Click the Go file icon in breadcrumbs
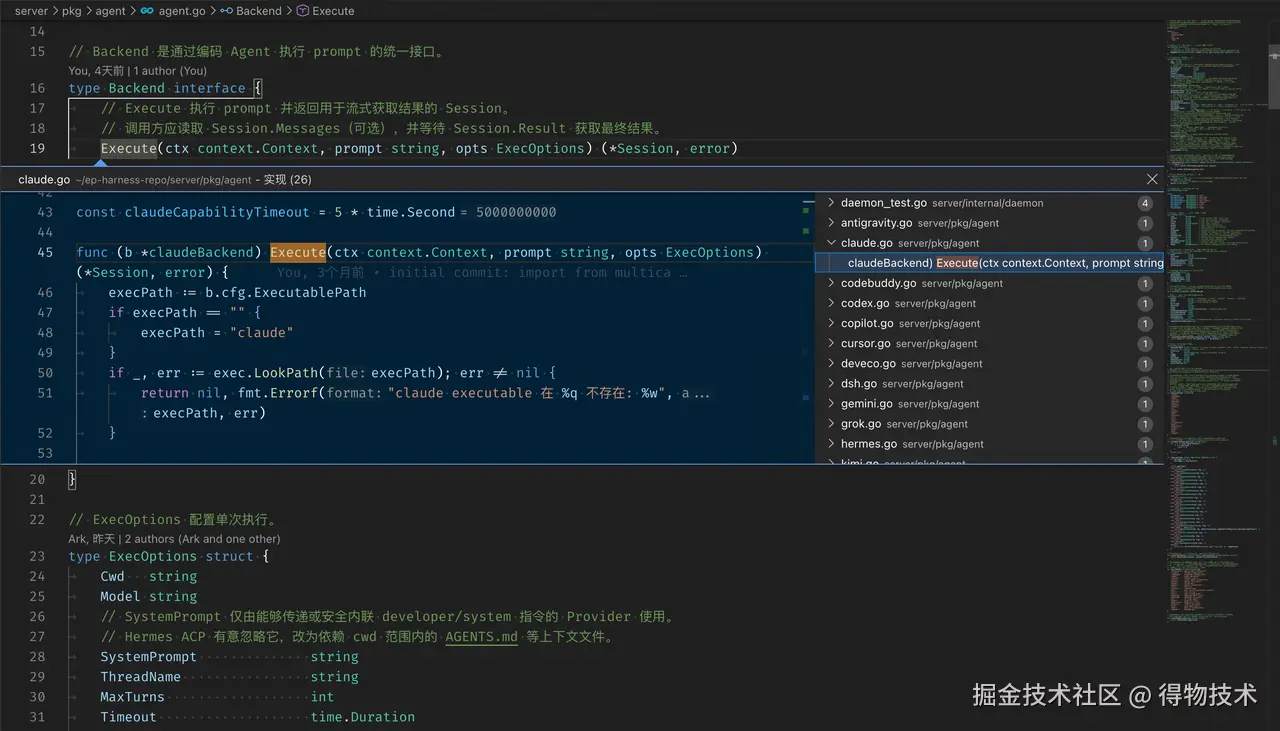1280x731 pixels. pyautogui.click(x=147, y=11)
